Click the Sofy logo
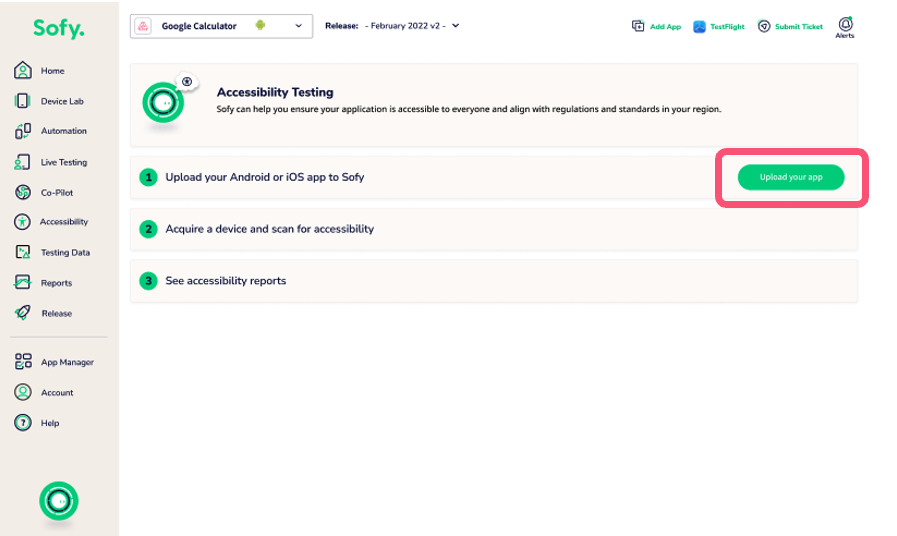 58,28
